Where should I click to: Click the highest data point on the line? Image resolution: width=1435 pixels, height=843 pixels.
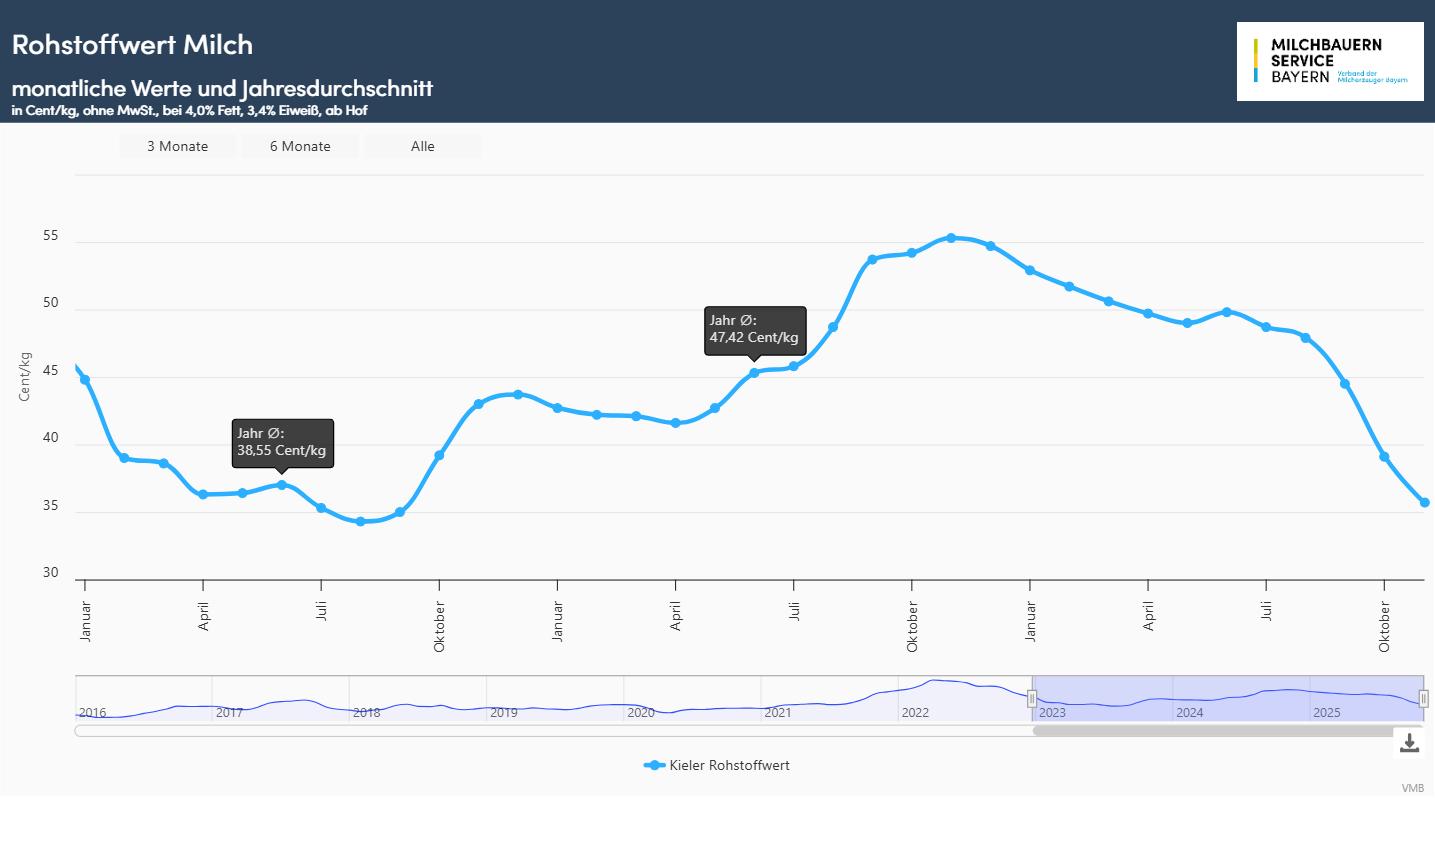click(x=951, y=238)
